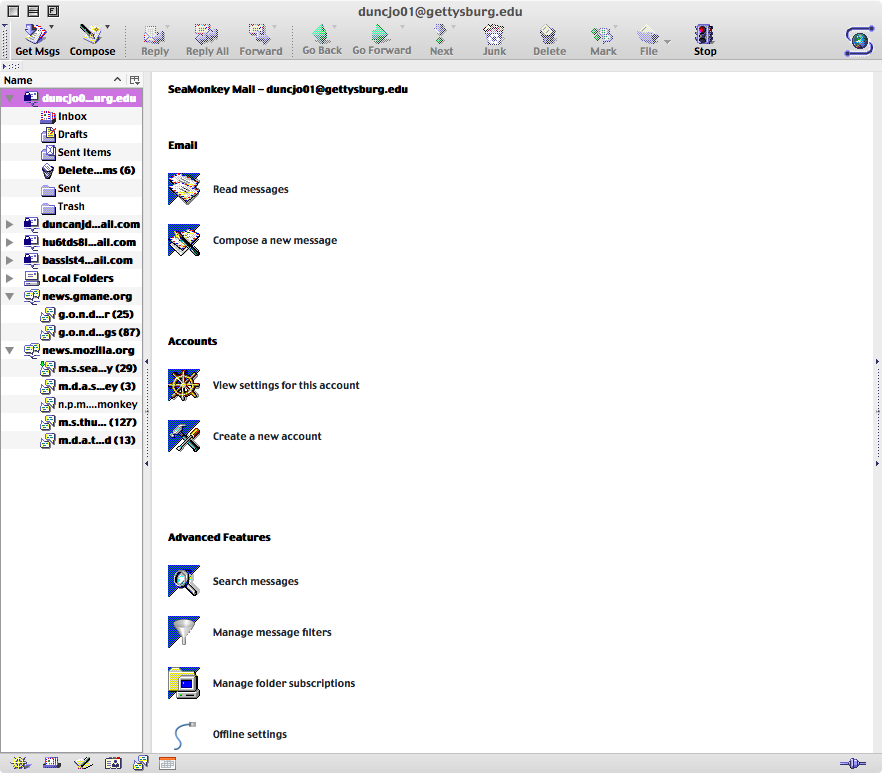Image resolution: width=882 pixels, height=773 pixels.
Task: Click View settings for this account
Action: coord(285,385)
